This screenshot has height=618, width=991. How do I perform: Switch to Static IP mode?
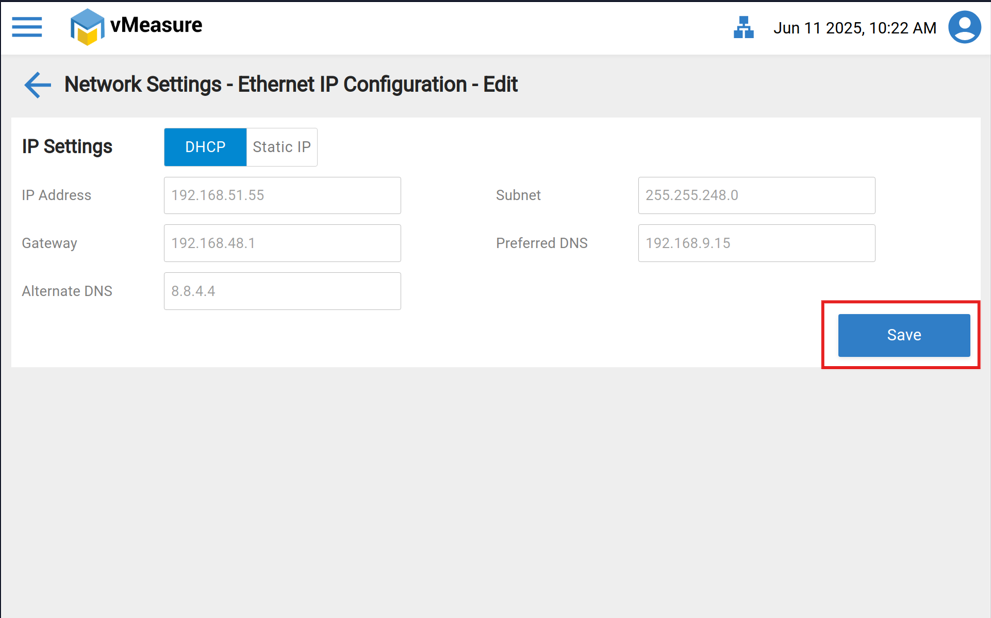282,147
